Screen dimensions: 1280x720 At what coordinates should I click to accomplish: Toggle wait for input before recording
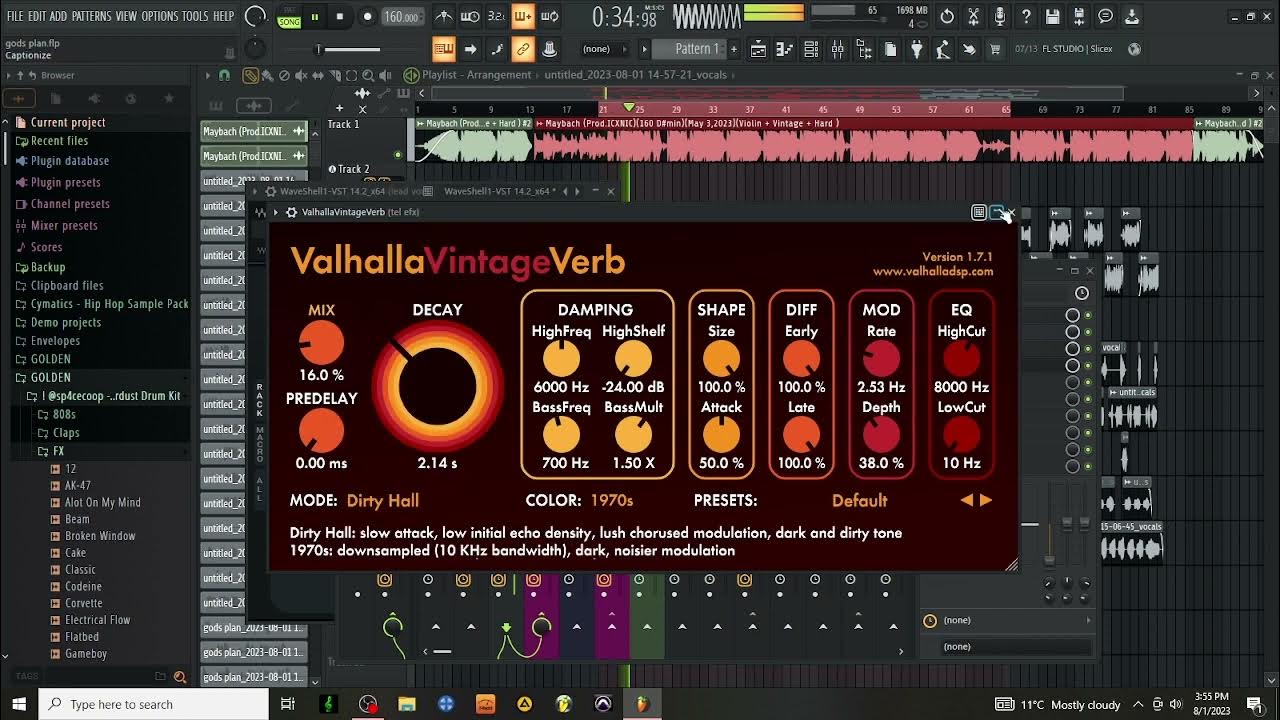tap(470, 16)
